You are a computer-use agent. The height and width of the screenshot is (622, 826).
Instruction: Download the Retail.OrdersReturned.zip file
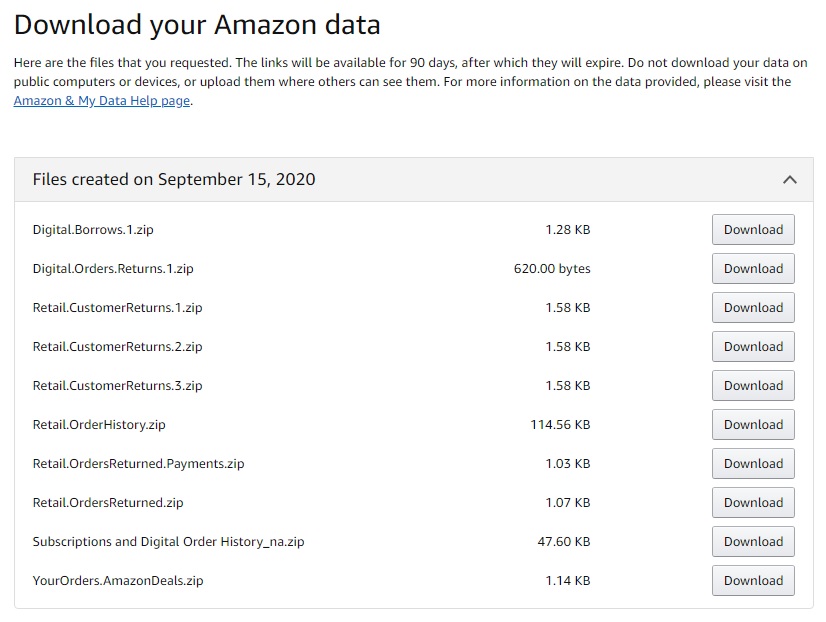tap(752, 502)
